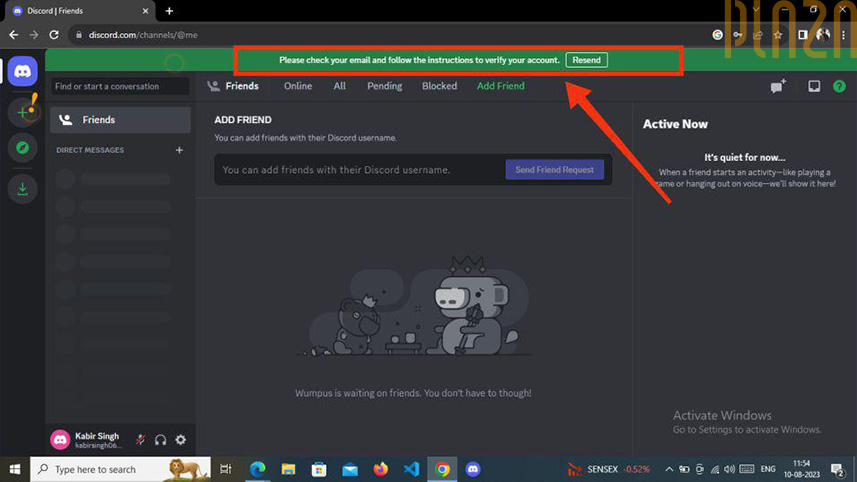Click network wifi icon in tray
Image resolution: width=857 pixels, height=482 pixels.
(715, 469)
